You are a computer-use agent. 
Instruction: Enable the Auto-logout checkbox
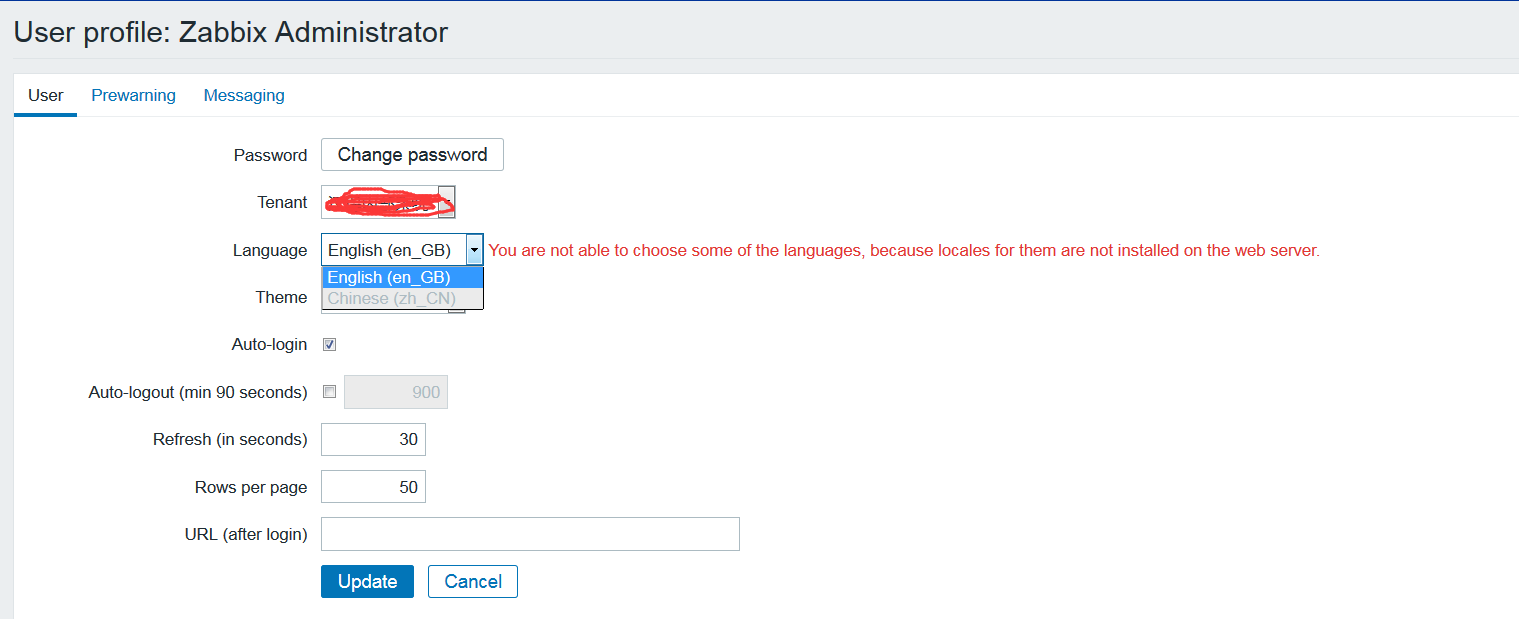[330, 392]
